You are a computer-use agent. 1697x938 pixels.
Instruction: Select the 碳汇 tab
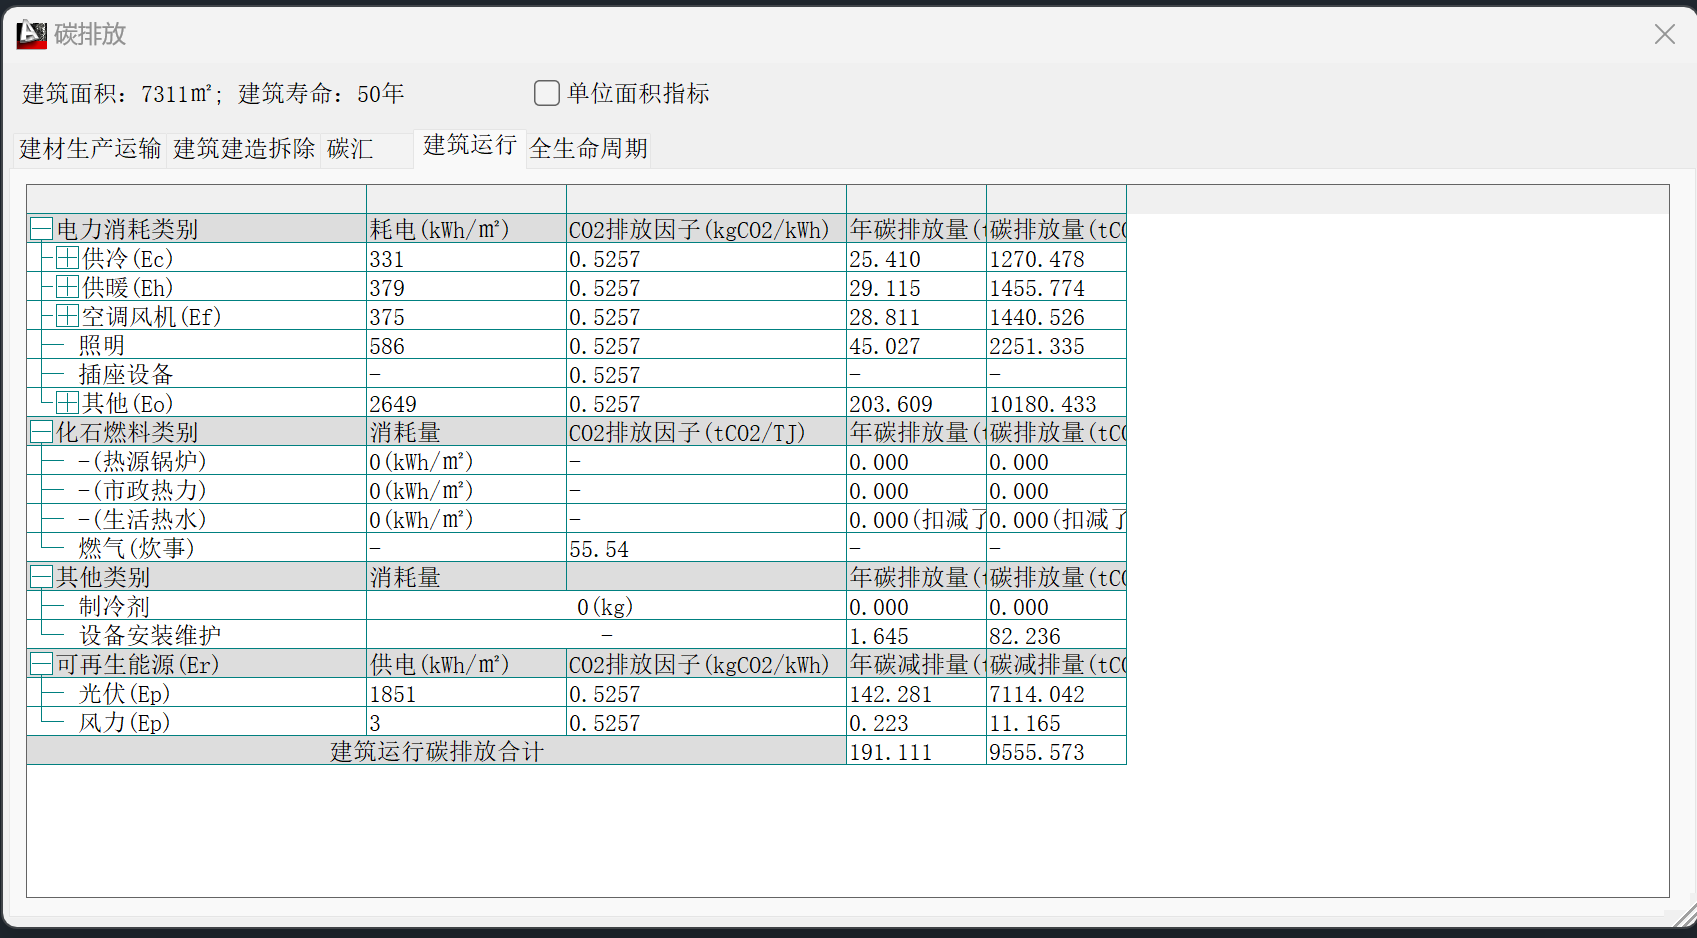coord(350,149)
